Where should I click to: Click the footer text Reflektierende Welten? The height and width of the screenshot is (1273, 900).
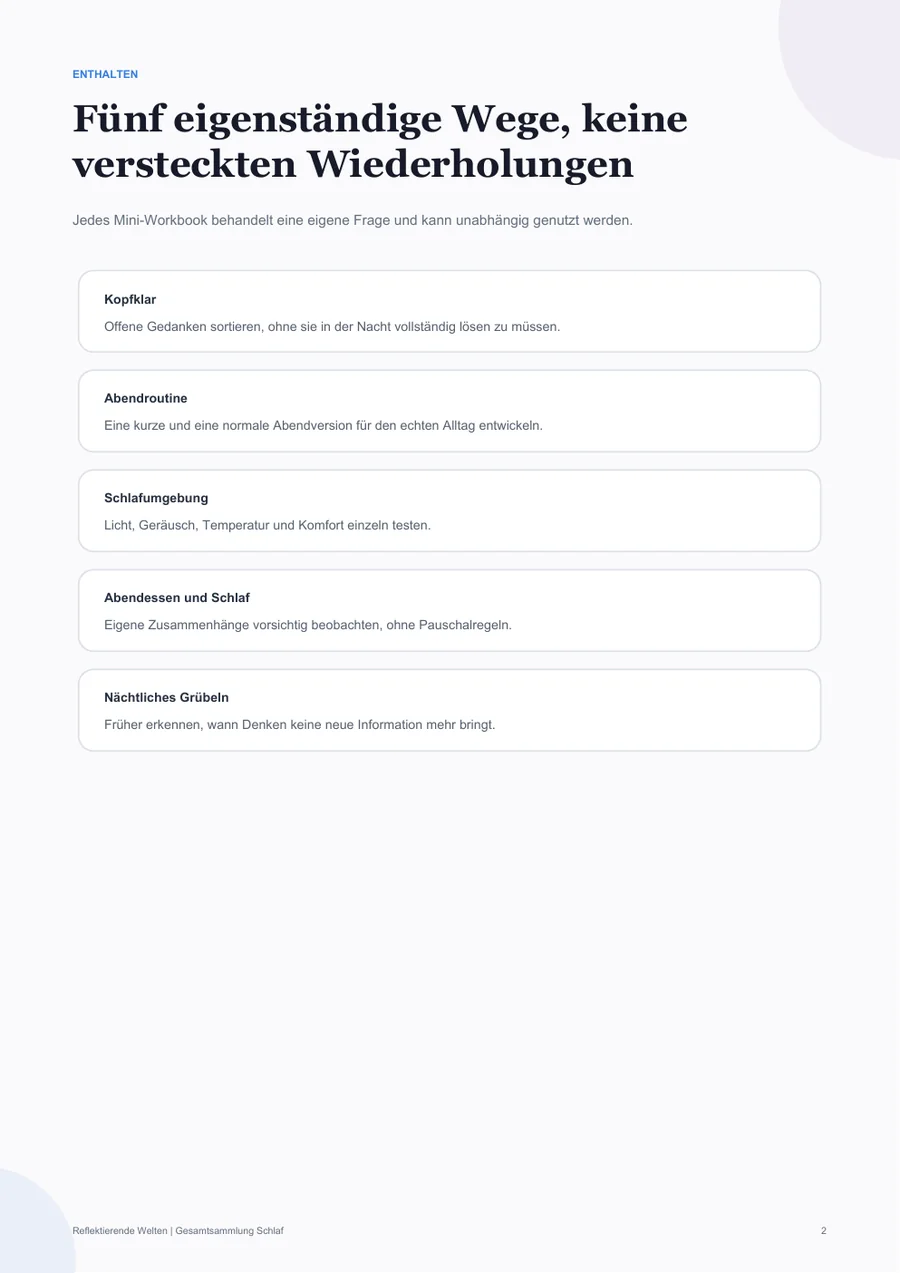pos(120,1231)
